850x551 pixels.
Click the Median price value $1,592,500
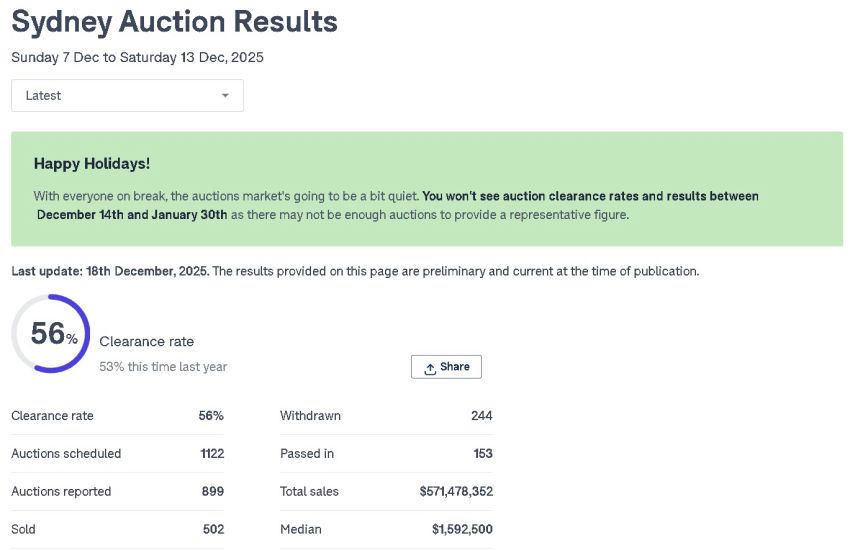pos(462,530)
